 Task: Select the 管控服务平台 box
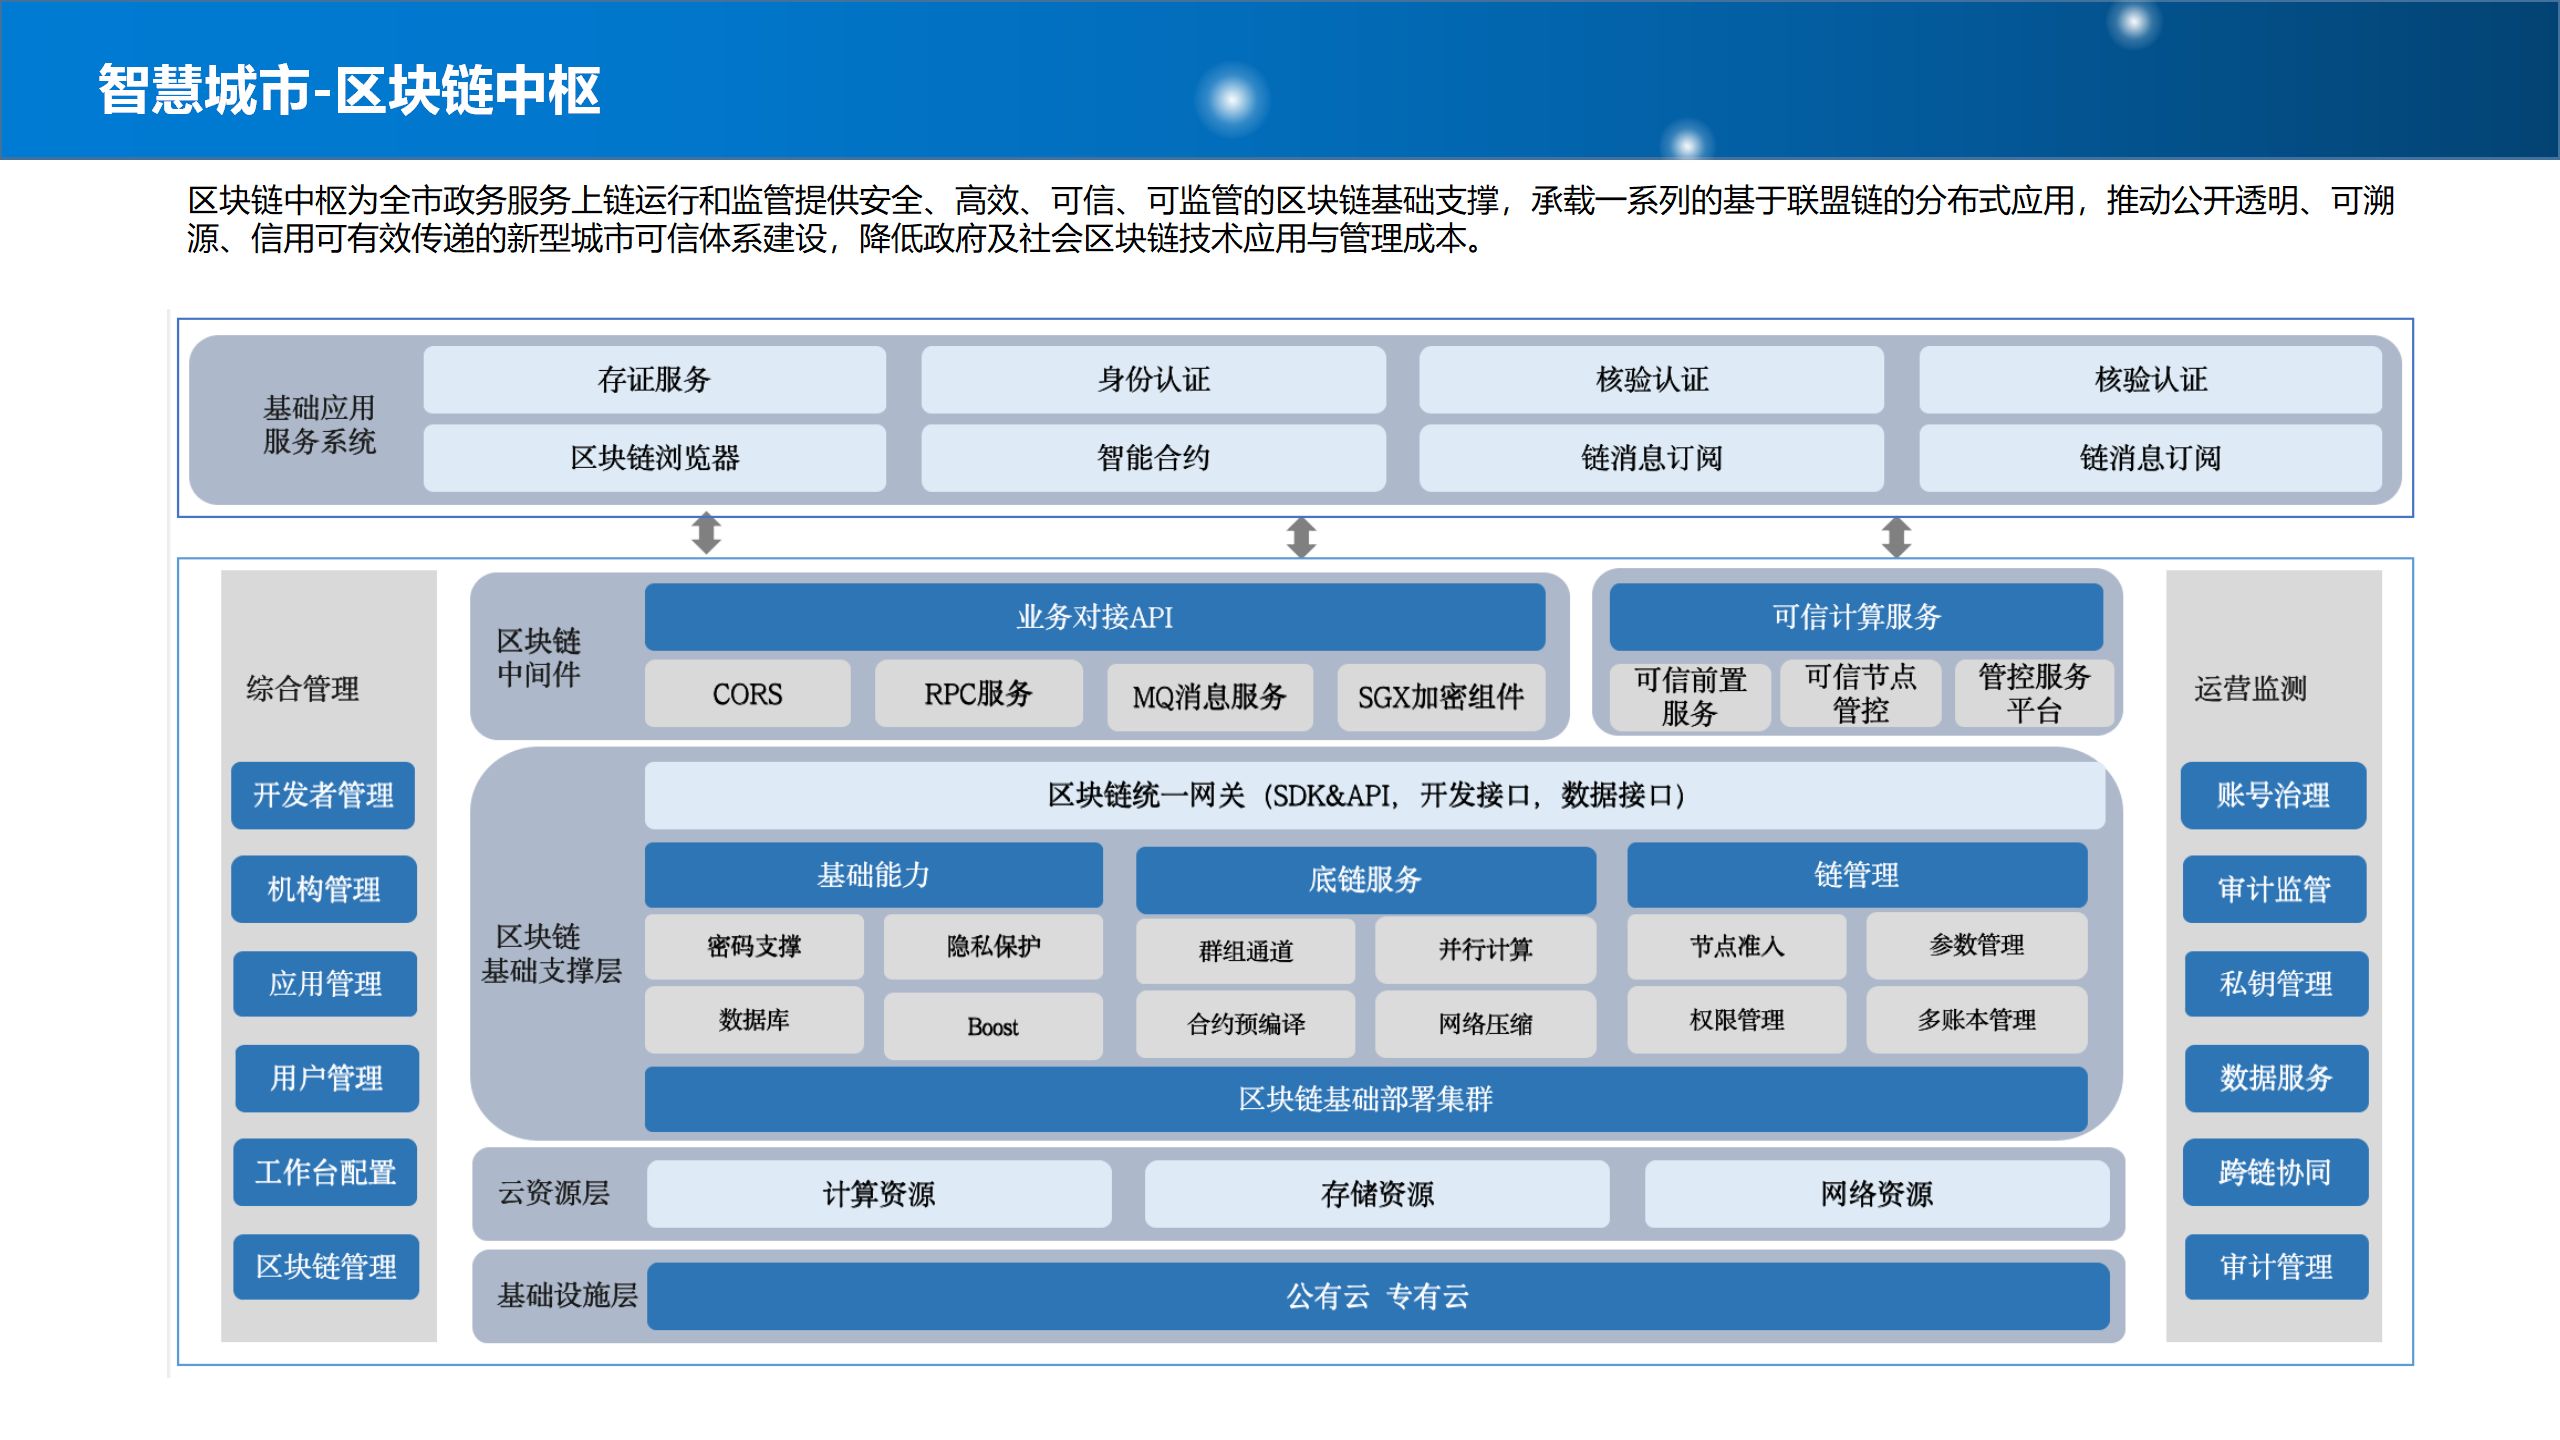(x=2034, y=693)
